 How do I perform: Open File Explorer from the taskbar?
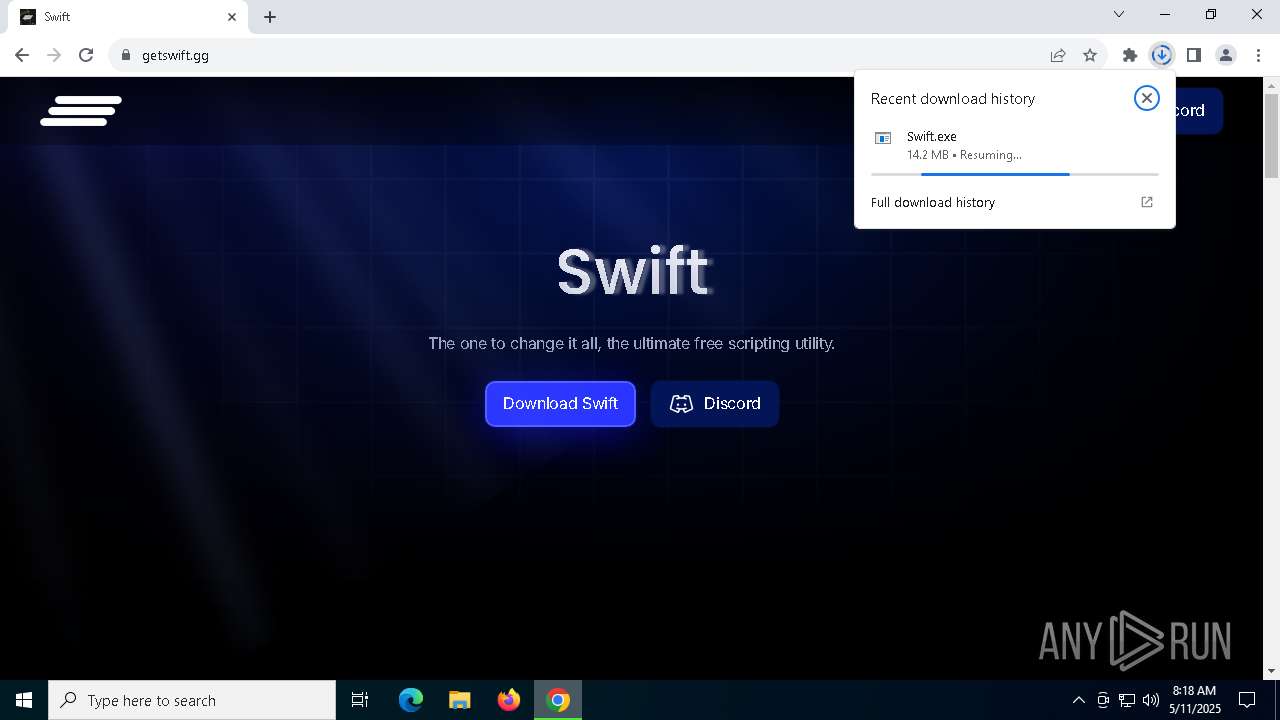pyautogui.click(x=459, y=700)
